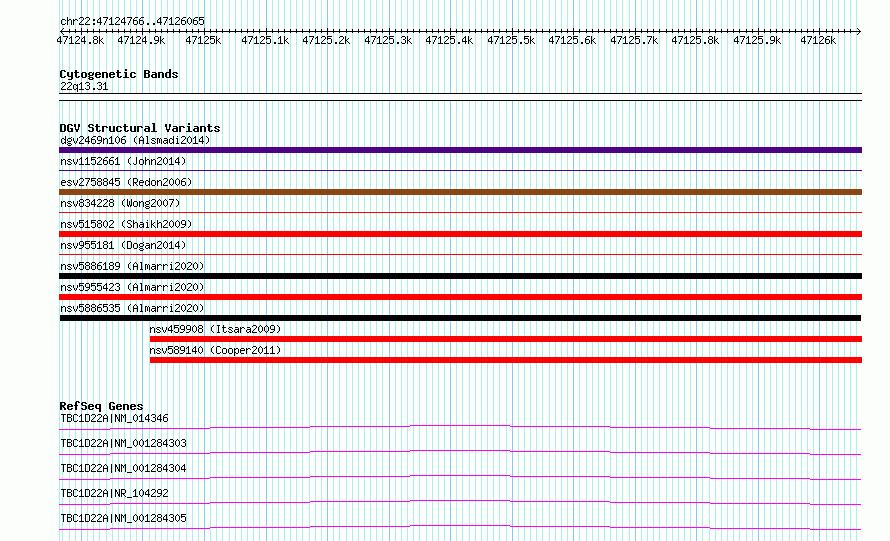
Task: Click the 47125.2k ruler tick label
Action: (326, 40)
